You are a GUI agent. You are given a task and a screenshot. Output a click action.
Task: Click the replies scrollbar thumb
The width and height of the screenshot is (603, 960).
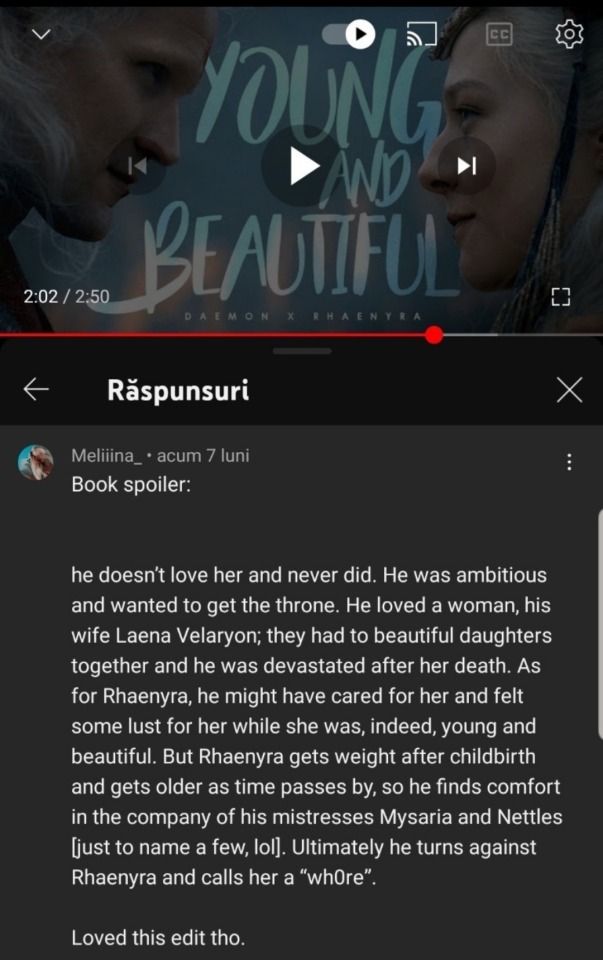pos(600,624)
